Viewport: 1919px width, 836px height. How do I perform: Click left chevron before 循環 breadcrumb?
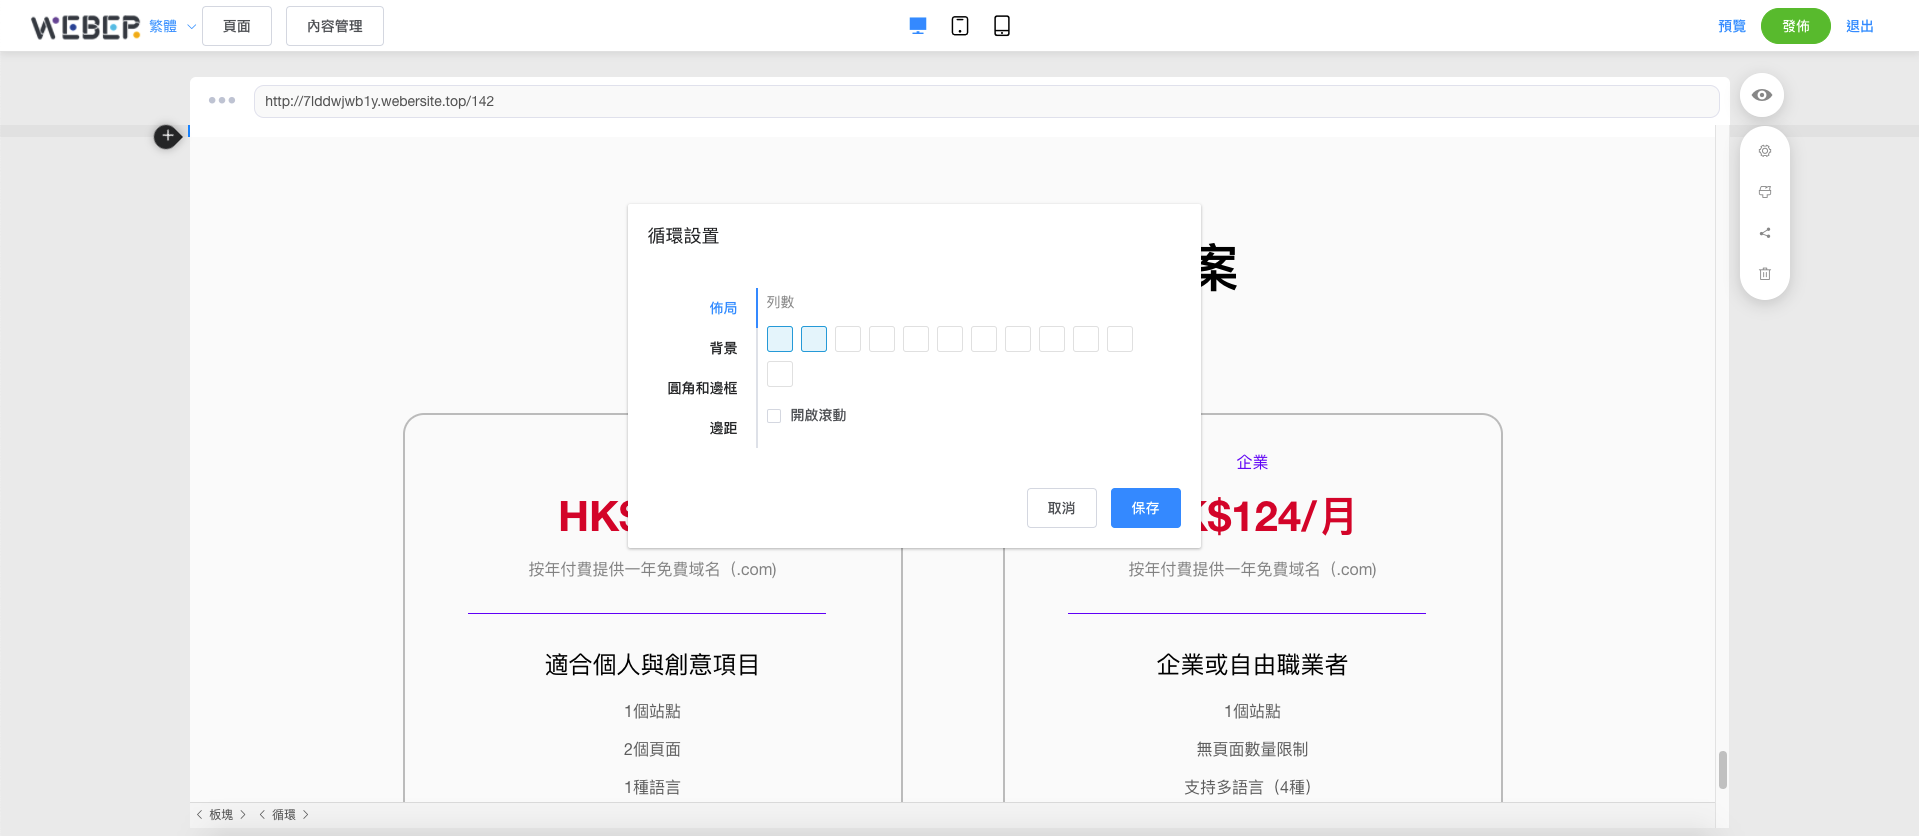(262, 815)
